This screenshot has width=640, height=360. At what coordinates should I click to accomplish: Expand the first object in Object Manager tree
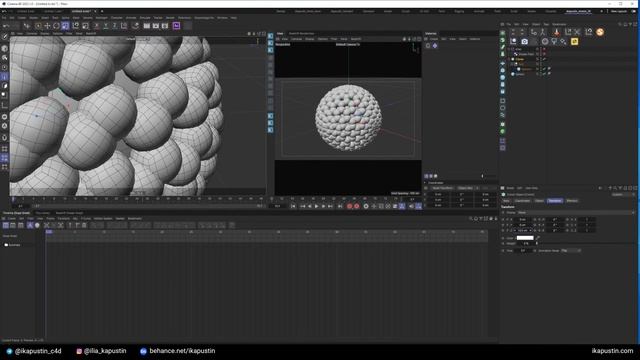coord(509,49)
